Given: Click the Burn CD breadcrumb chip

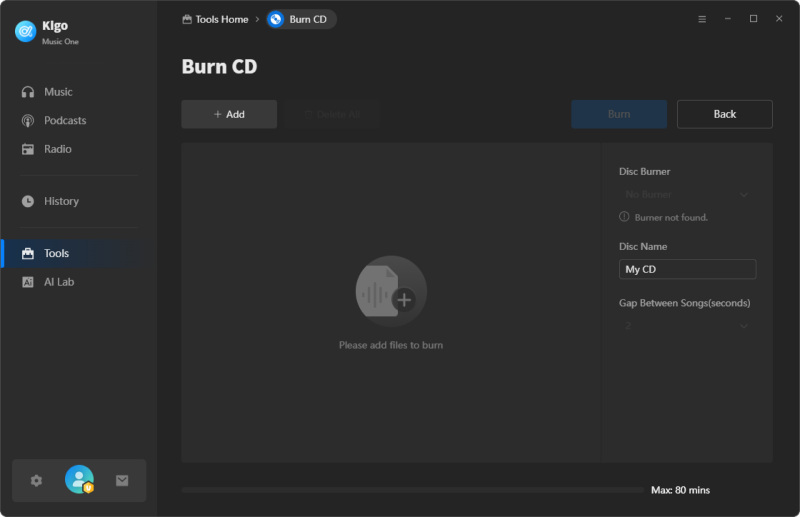Looking at the screenshot, I should pyautogui.click(x=301, y=19).
